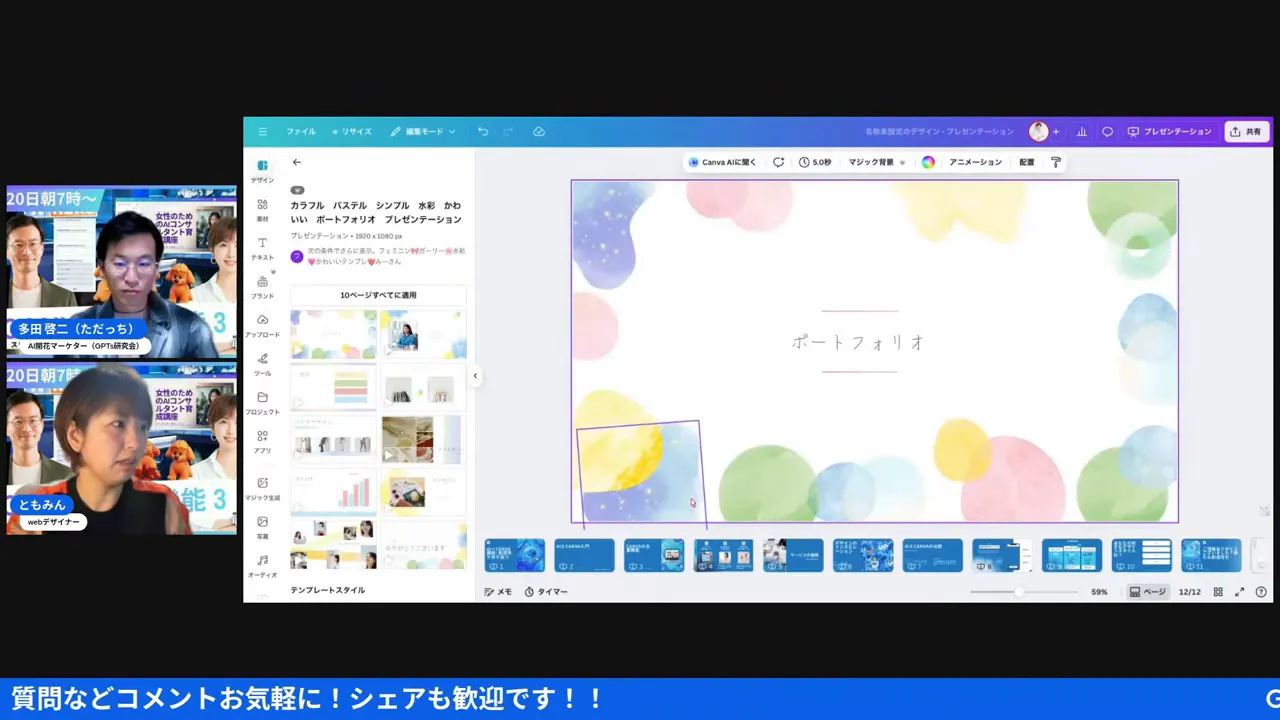1280x720 pixels.
Task: Expand the マジック背景 dropdown arrow
Action: 902,162
